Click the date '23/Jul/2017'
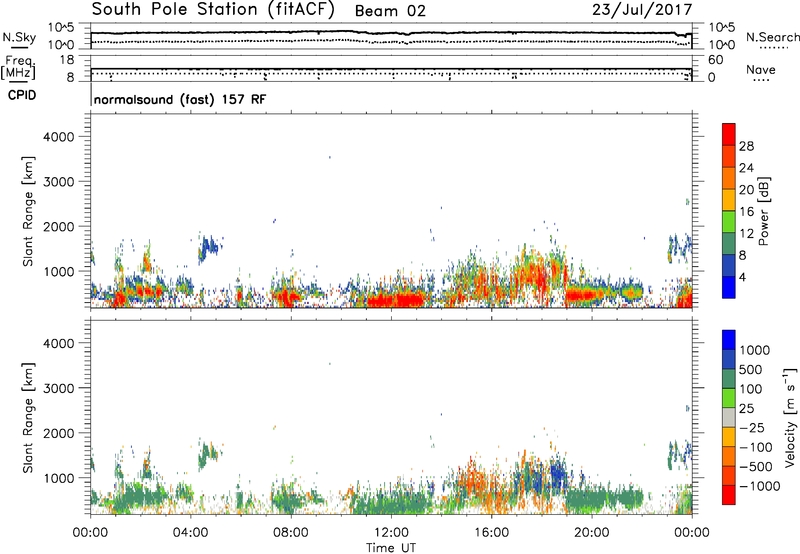 click(x=642, y=10)
